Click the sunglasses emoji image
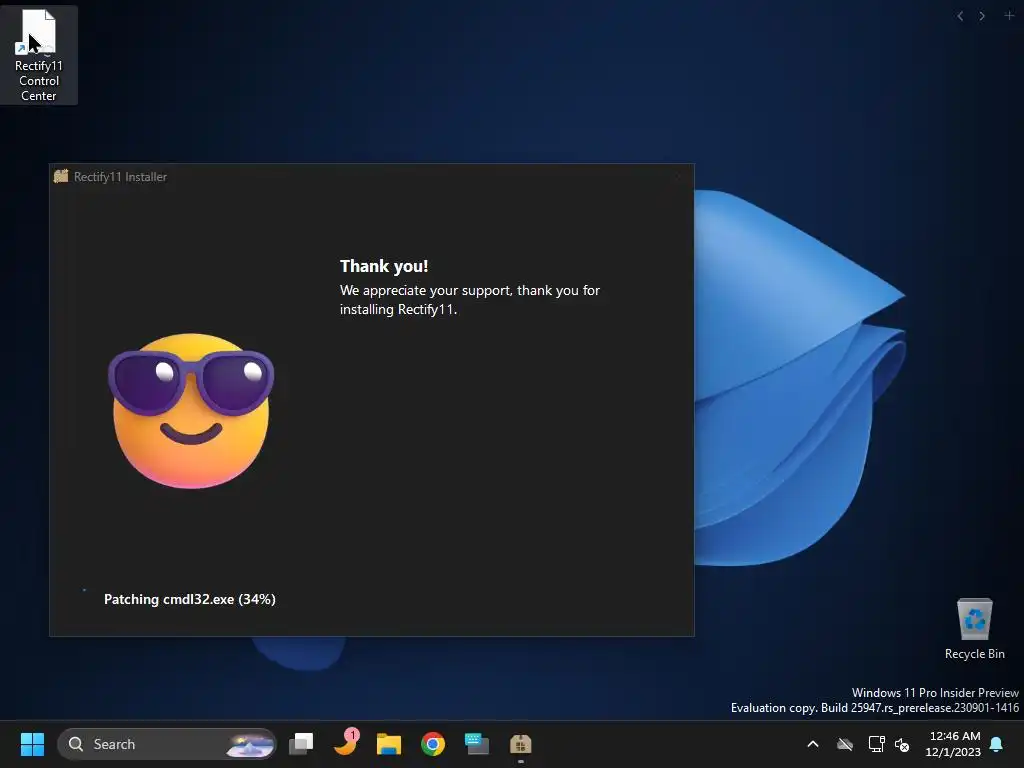1024x768 pixels. 191,411
